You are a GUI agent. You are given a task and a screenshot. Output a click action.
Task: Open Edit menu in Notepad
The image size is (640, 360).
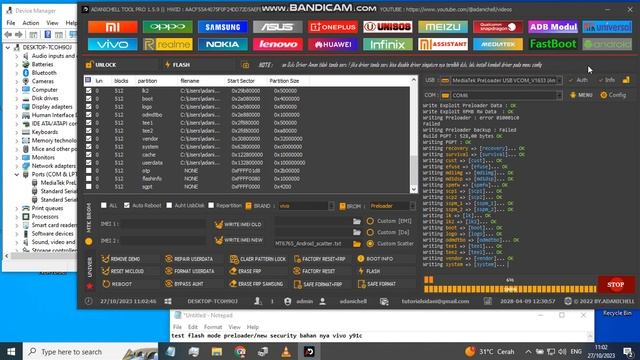tap(193, 327)
